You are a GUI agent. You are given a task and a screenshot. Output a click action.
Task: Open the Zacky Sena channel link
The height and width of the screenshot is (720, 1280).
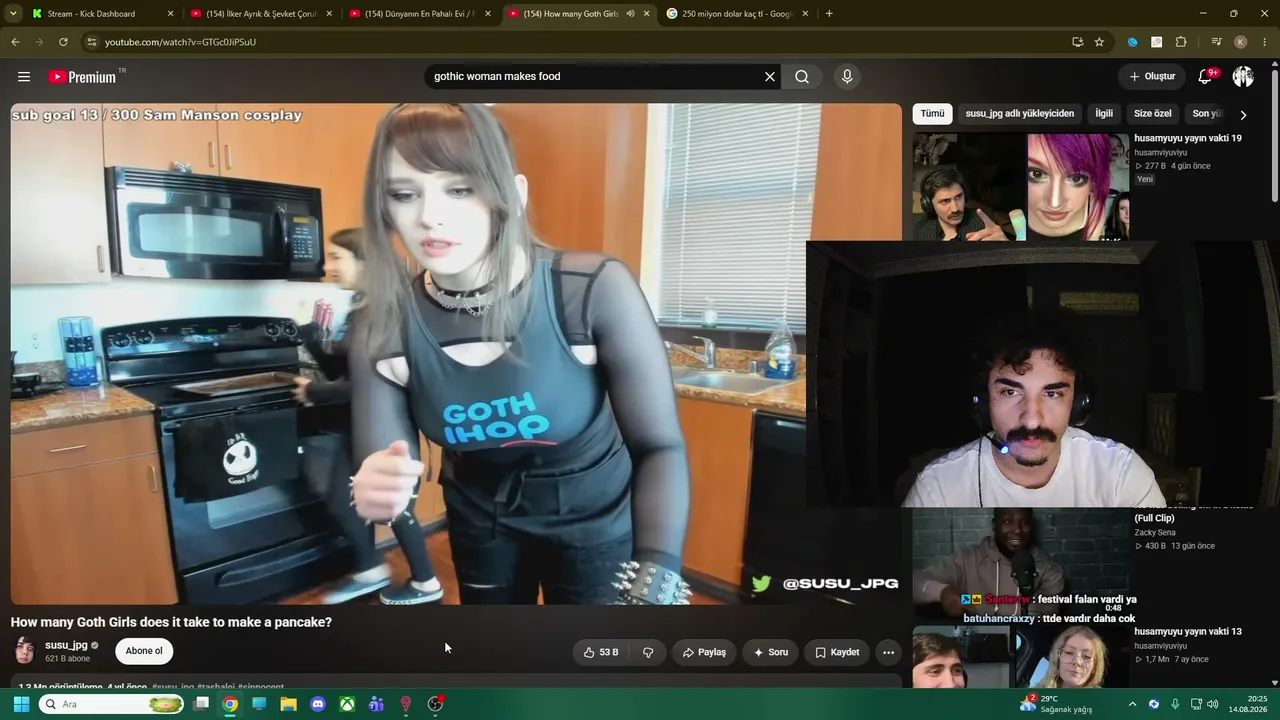click(1154, 533)
